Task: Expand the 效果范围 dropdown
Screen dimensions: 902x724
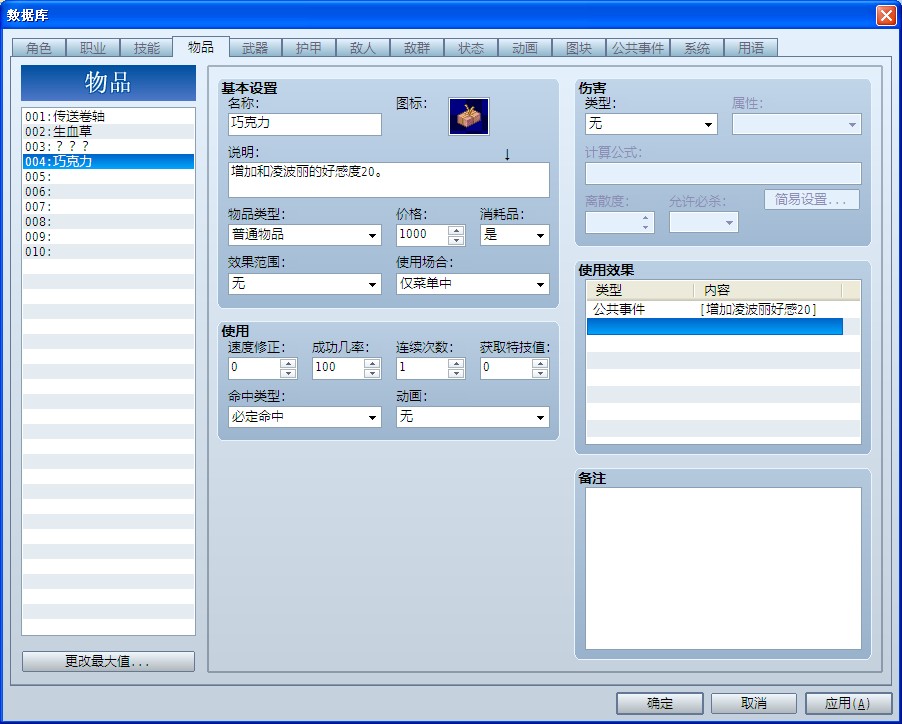Action: (304, 284)
